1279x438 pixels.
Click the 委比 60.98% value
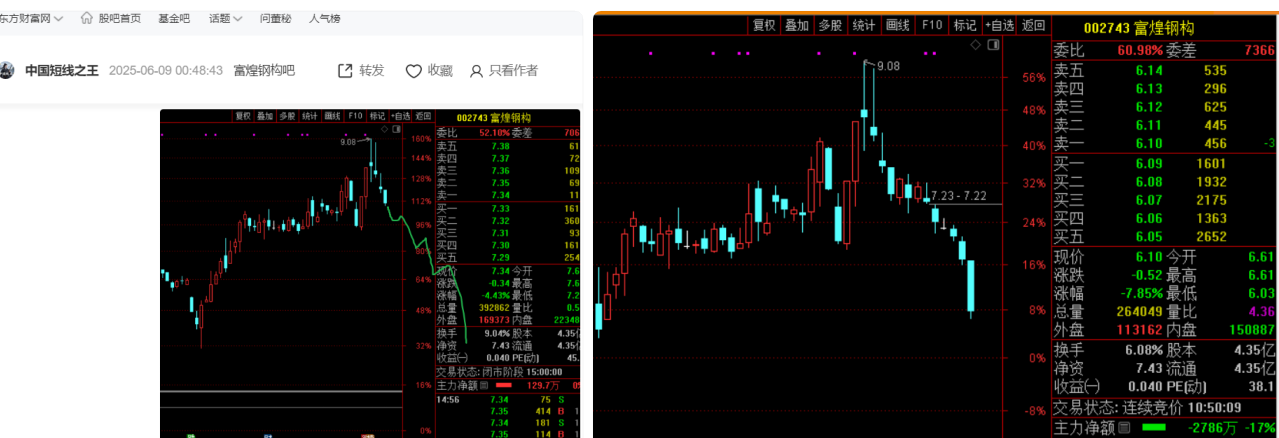[1141, 50]
